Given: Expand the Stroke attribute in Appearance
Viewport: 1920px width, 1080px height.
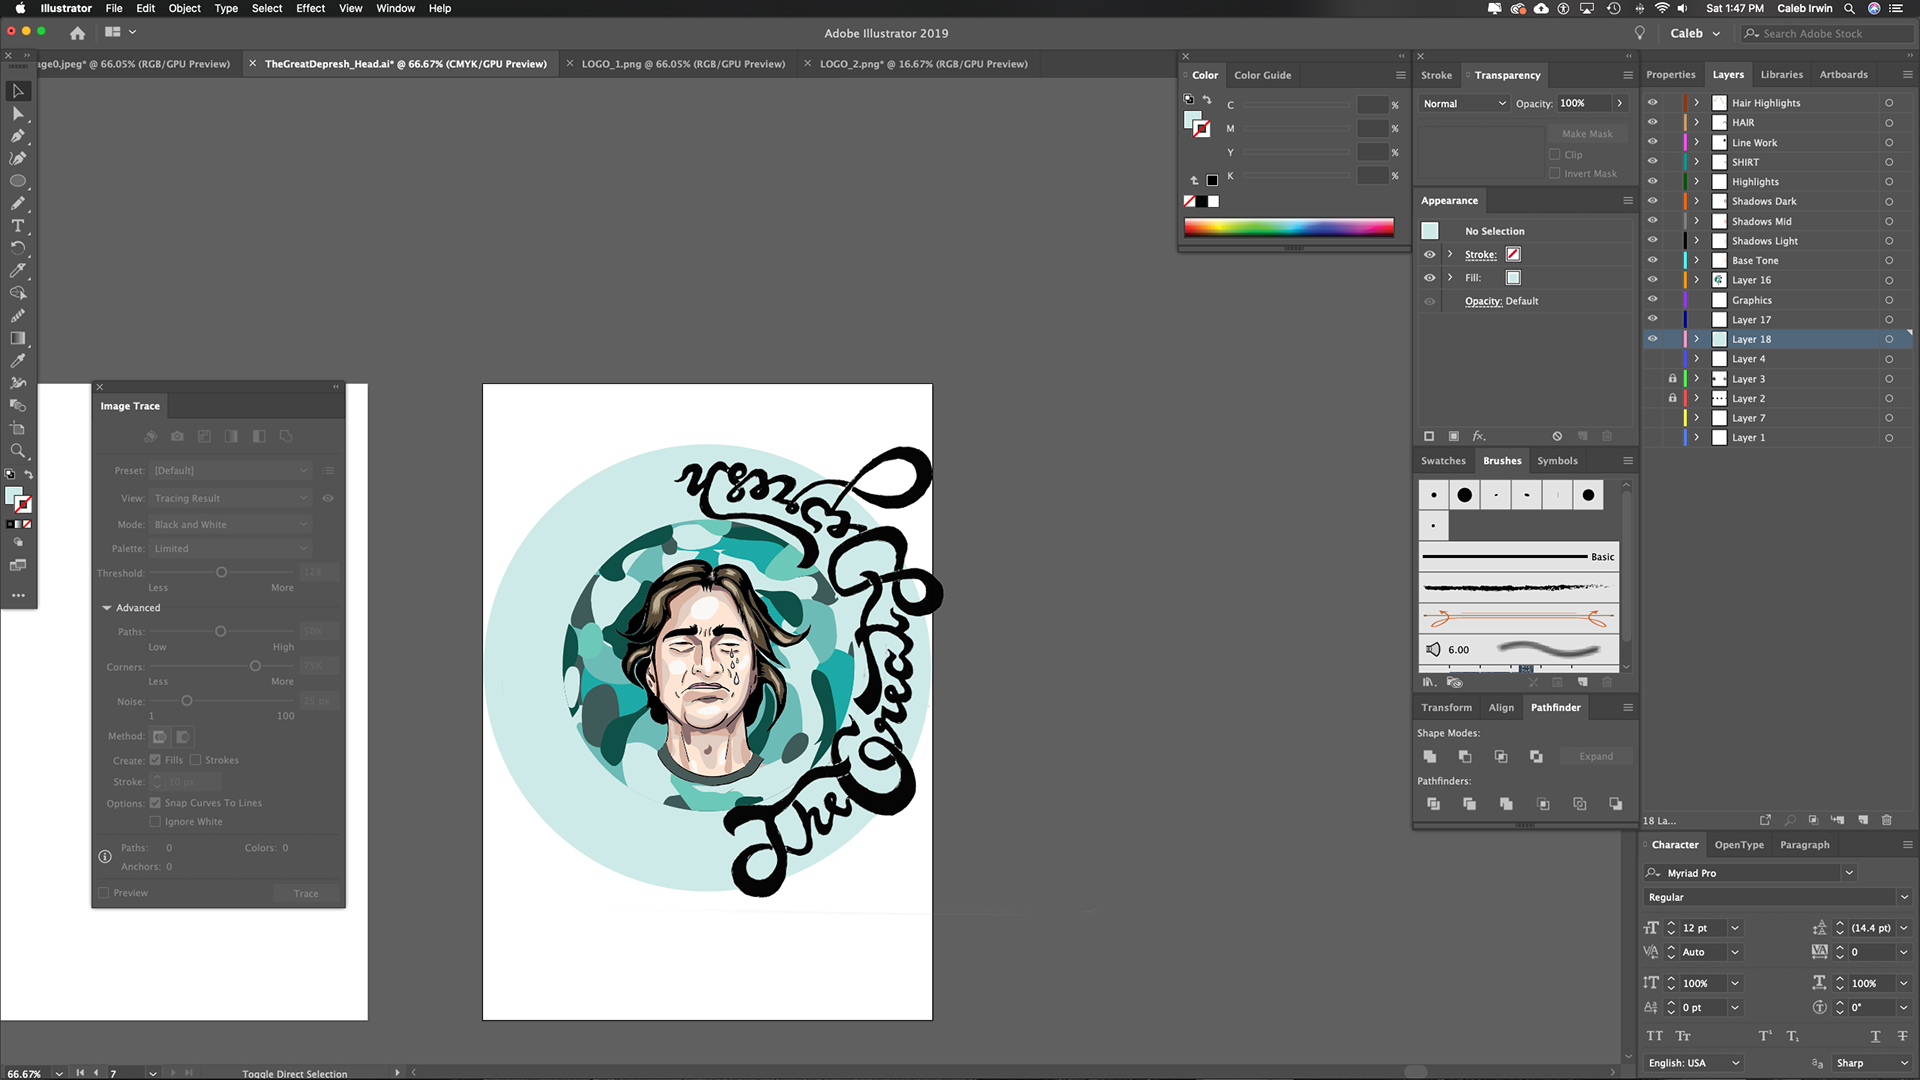Looking at the screenshot, I should click(x=1450, y=254).
